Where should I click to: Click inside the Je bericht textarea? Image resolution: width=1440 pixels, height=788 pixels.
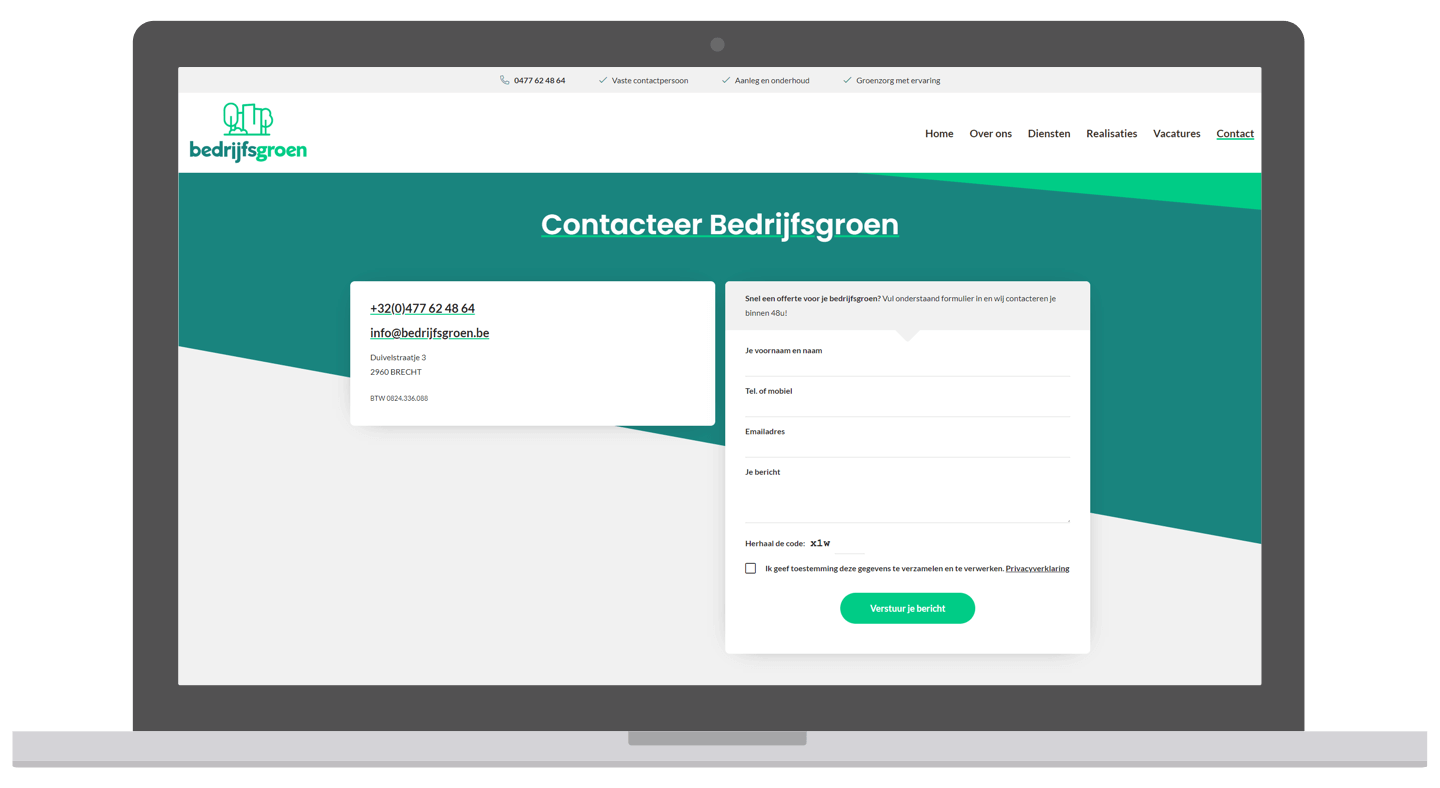pyautogui.click(x=907, y=500)
